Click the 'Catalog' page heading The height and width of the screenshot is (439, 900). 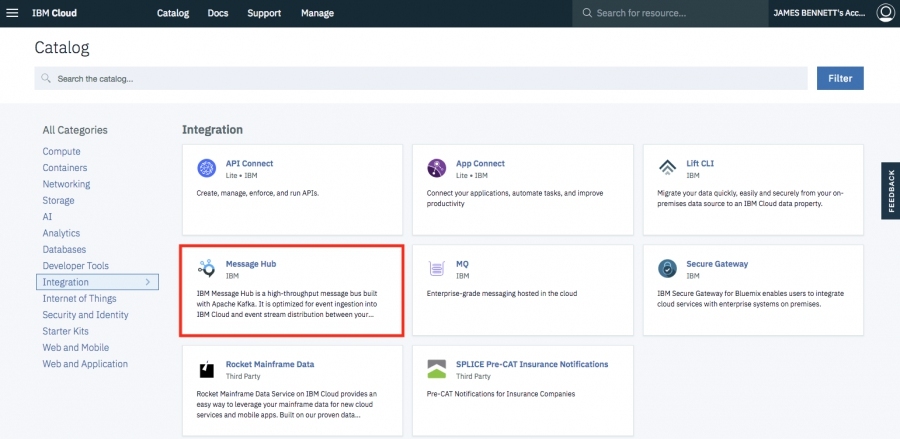(x=62, y=48)
